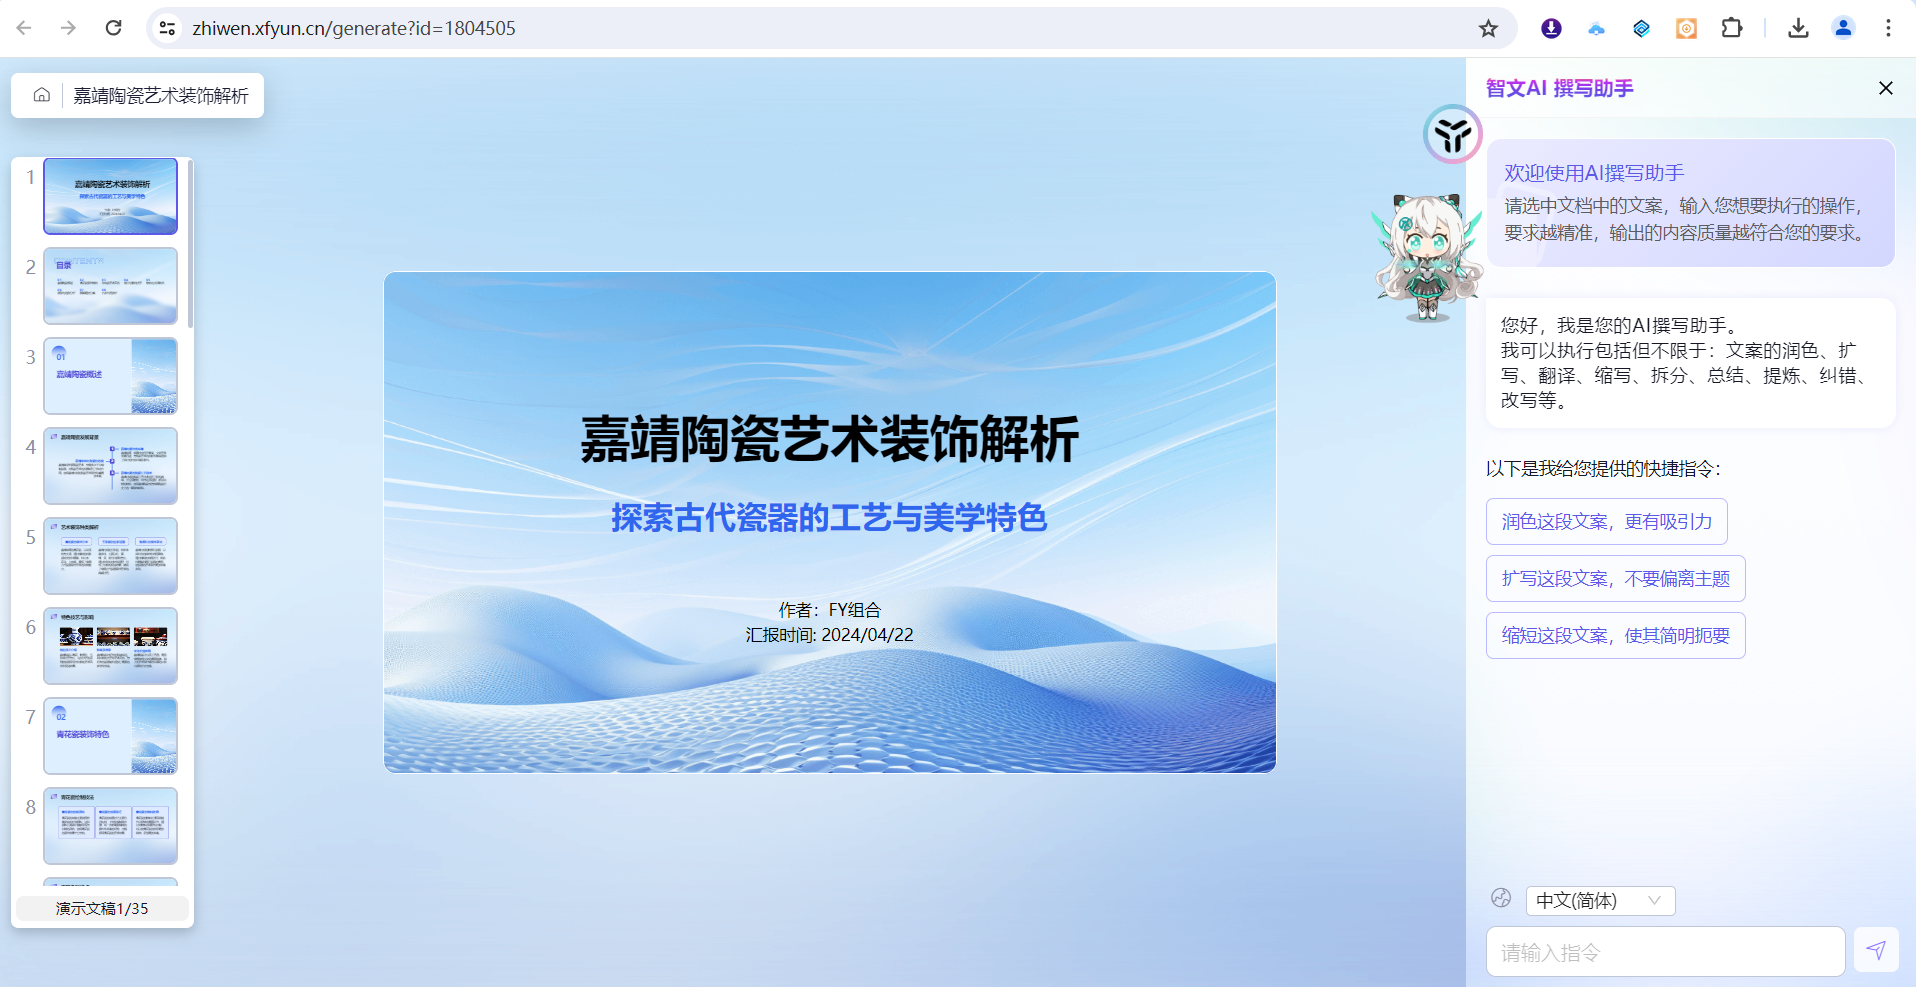Select slide 6 thumbnail with photos
Image resolution: width=1916 pixels, height=987 pixels.
110,646
